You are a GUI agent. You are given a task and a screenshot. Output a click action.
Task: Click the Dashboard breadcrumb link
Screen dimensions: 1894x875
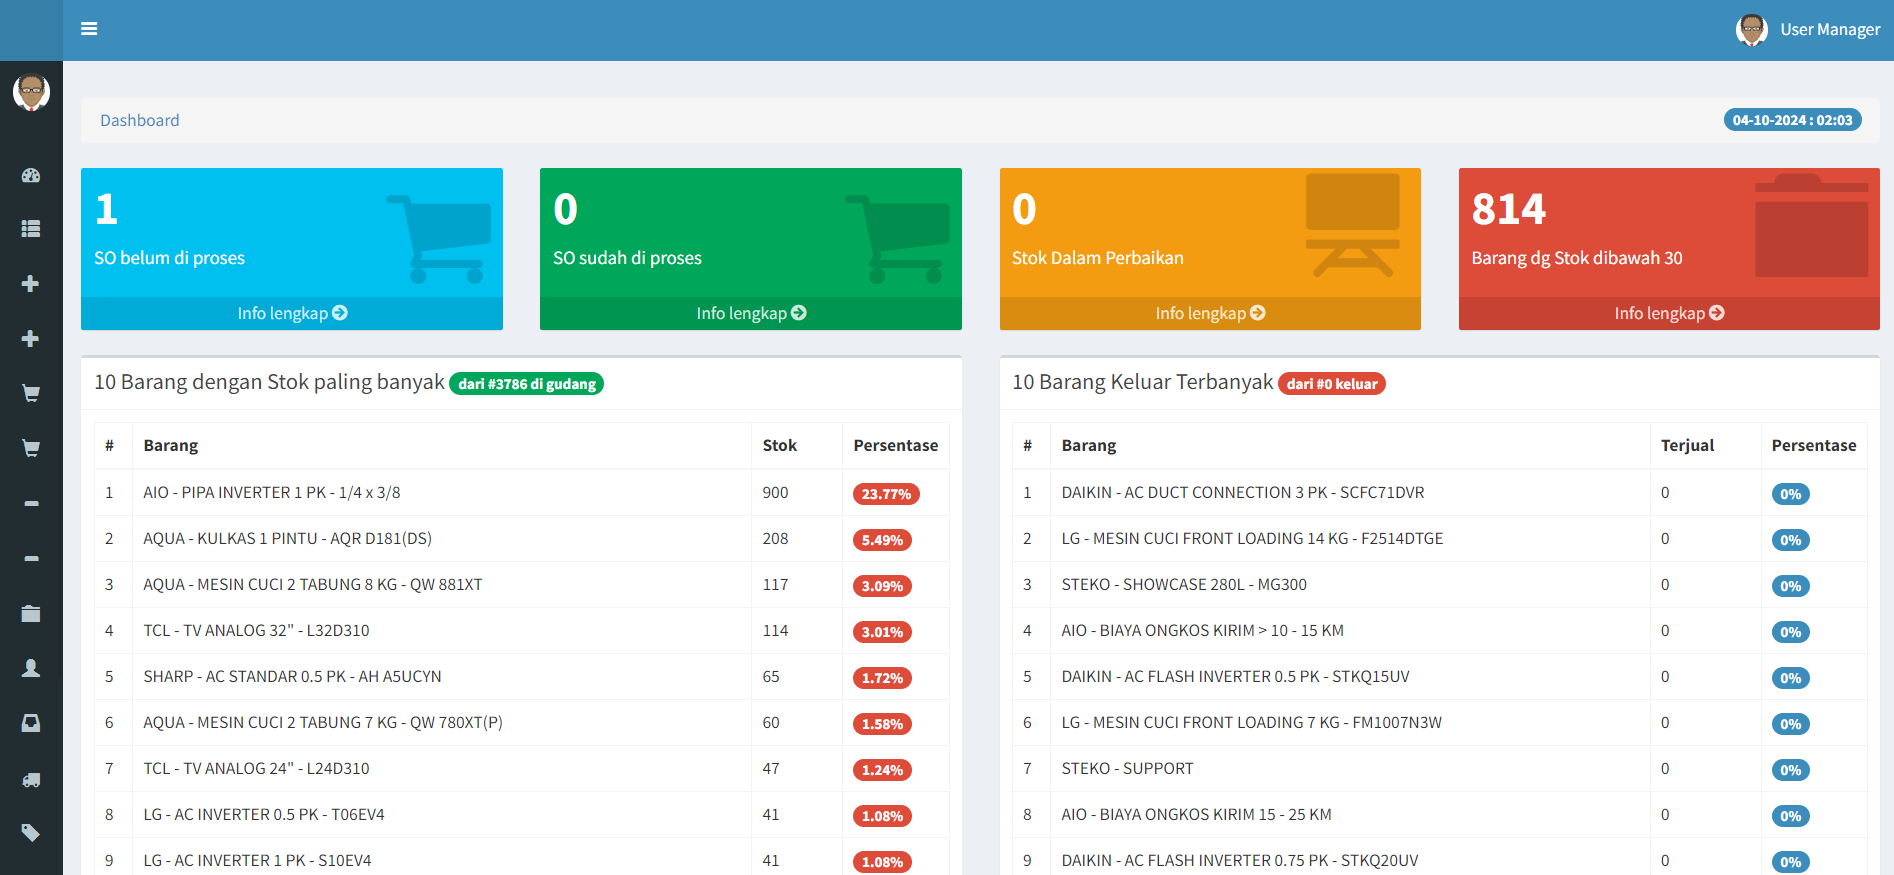140,120
